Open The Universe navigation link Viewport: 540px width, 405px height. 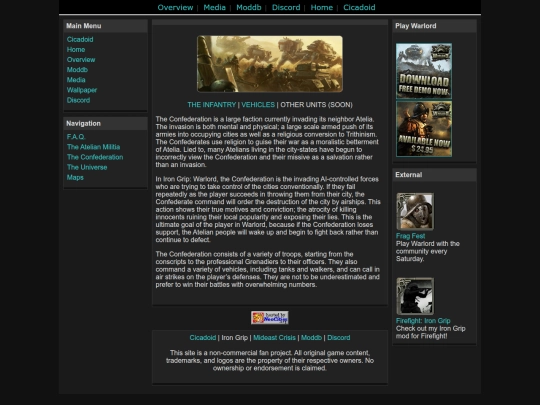(x=87, y=167)
